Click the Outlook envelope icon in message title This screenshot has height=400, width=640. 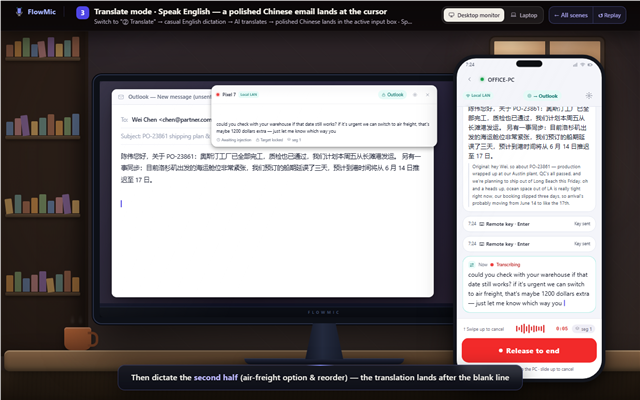[121, 97]
